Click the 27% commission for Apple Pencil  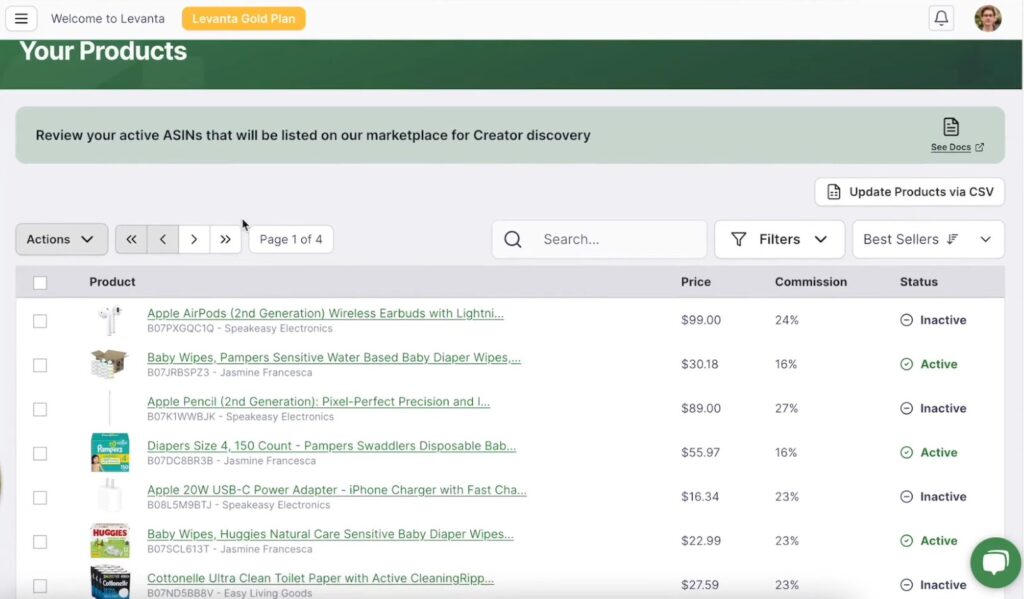pos(786,408)
